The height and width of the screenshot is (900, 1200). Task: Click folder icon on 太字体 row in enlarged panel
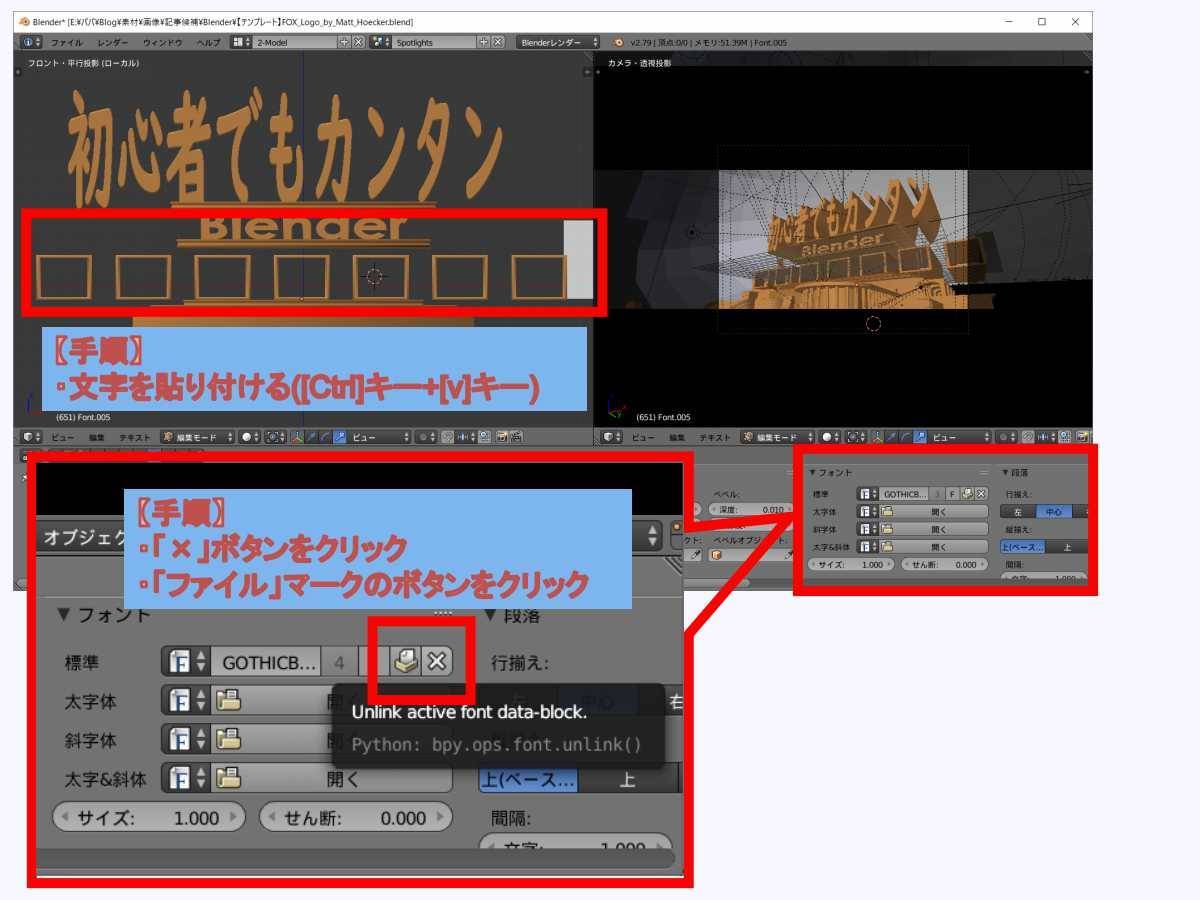(229, 700)
